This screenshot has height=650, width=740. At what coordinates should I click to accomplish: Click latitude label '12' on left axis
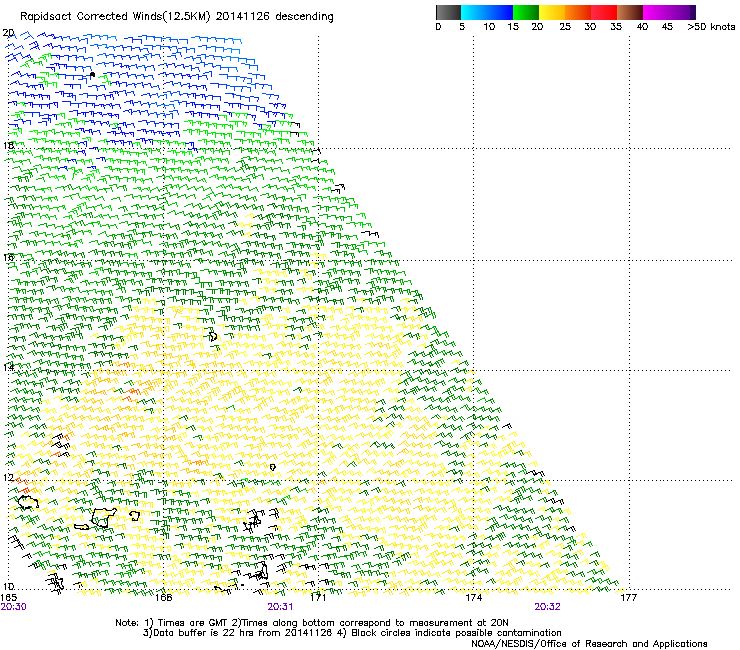point(8,478)
